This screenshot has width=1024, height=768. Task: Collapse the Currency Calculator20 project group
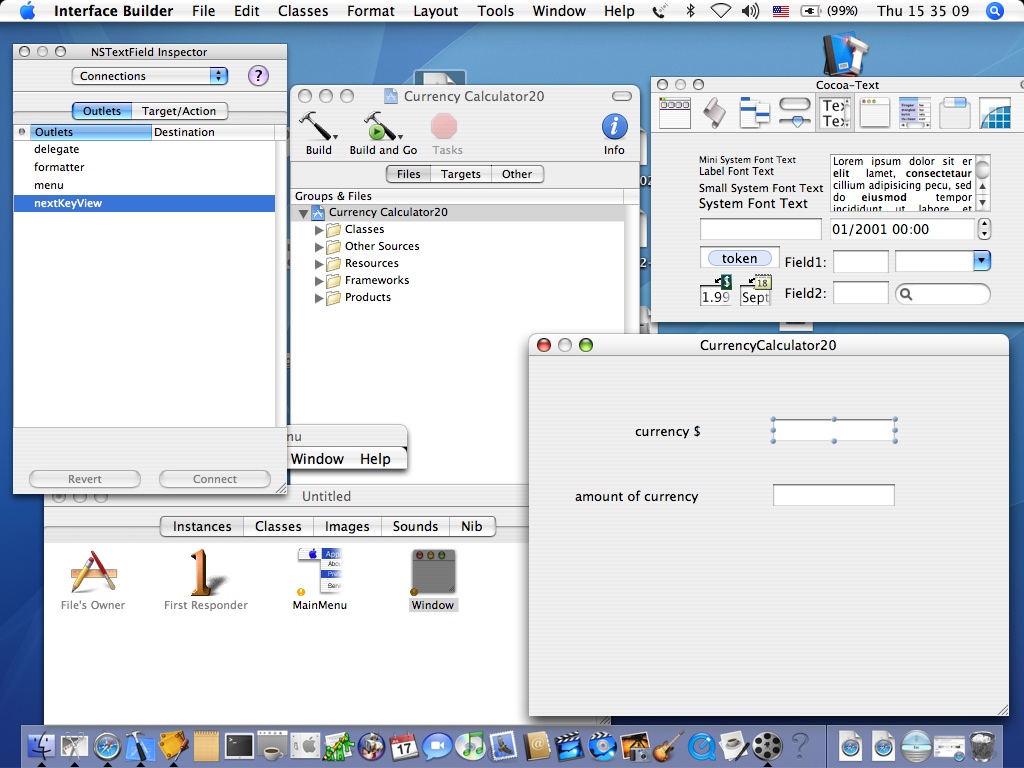click(303, 213)
